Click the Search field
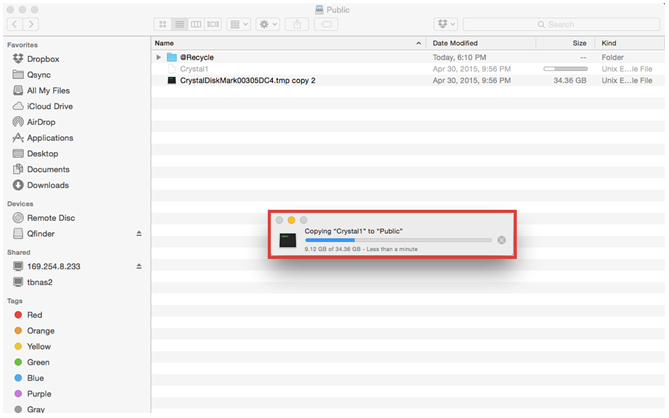Screen dimensions: 669x418 560,24
